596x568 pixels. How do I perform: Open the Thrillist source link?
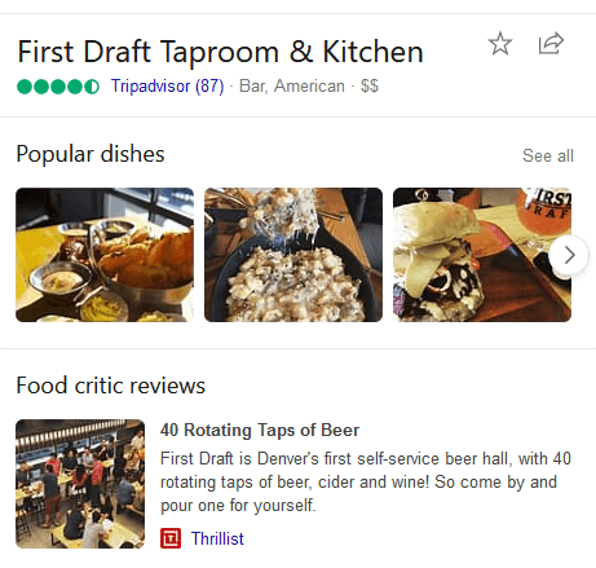[217, 538]
